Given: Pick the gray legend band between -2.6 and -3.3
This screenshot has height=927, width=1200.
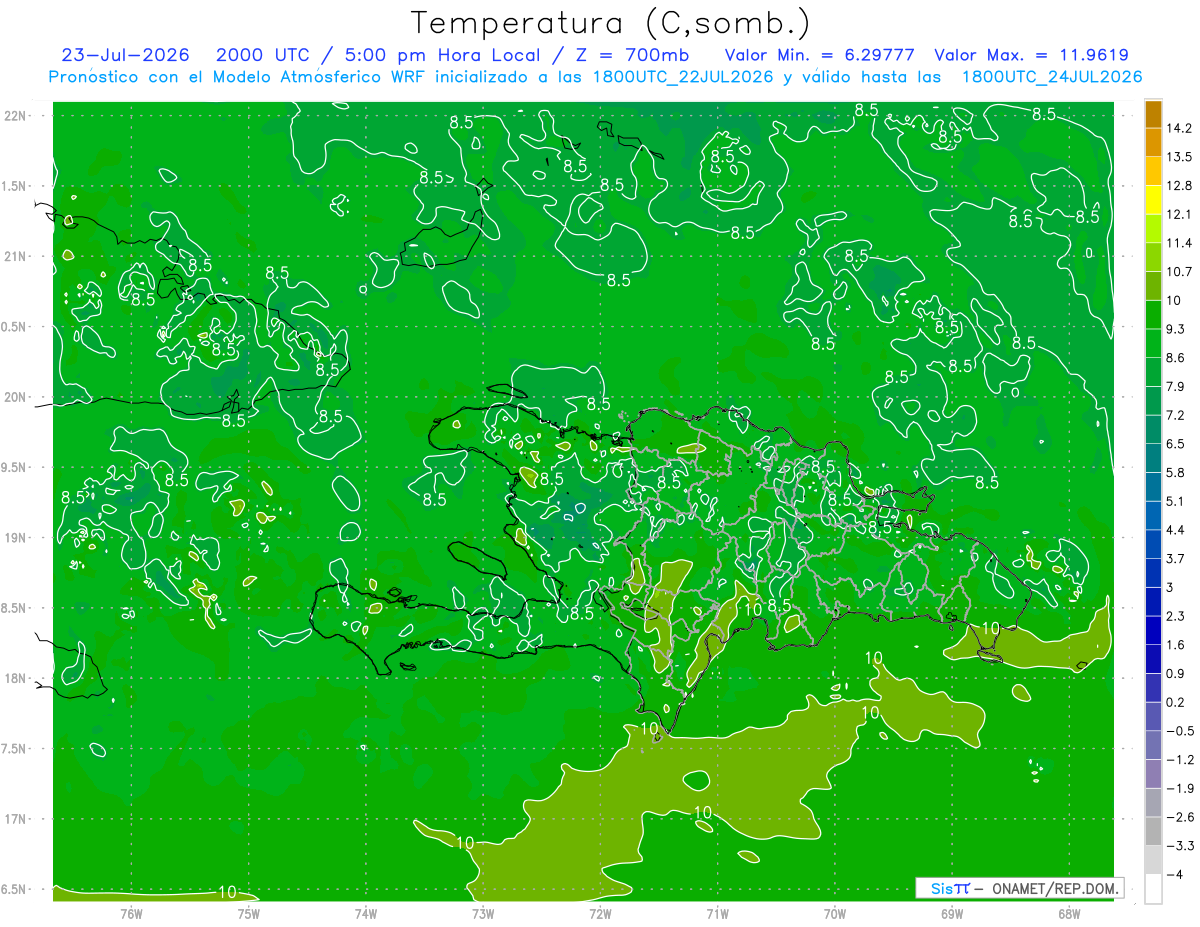Looking at the screenshot, I should point(1153,831).
